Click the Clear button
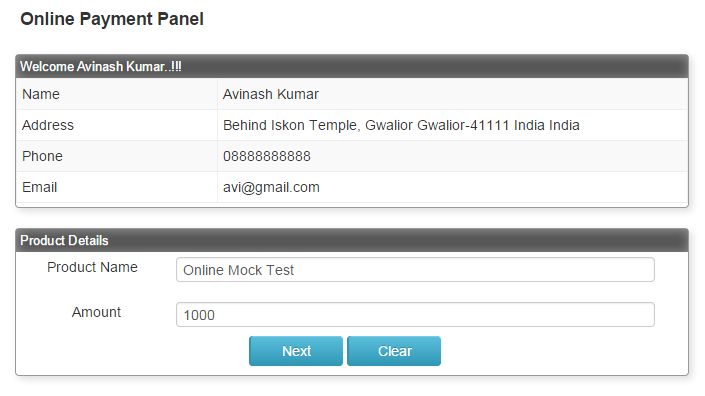 point(394,351)
